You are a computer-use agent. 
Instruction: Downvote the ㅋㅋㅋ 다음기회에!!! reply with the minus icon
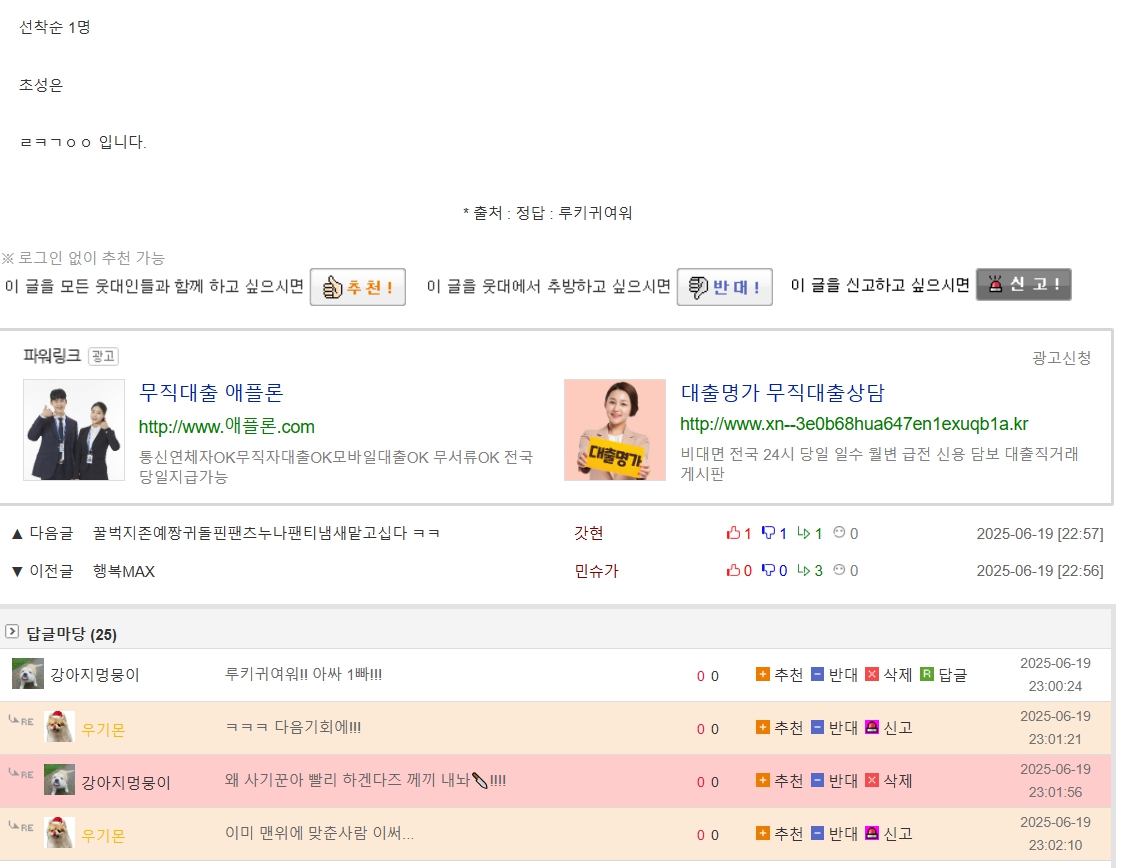tap(817, 727)
